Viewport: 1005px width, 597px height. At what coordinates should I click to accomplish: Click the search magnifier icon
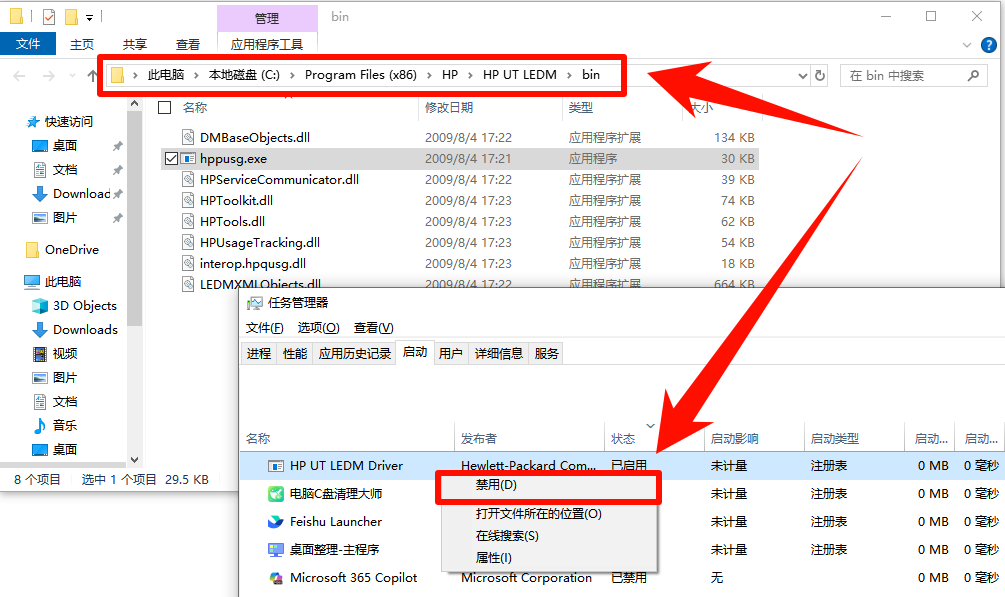974,76
